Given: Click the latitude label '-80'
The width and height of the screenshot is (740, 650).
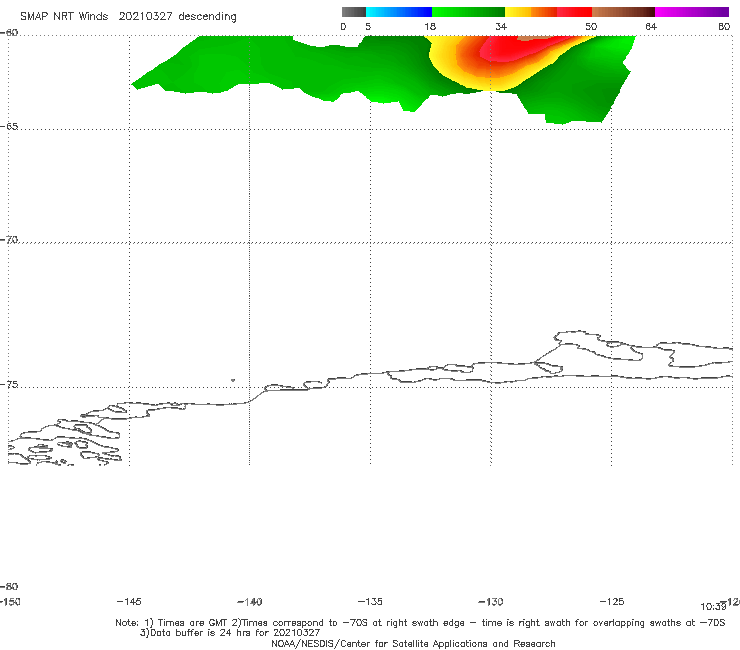Looking at the screenshot, I should pyautogui.click(x=9, y=587).
